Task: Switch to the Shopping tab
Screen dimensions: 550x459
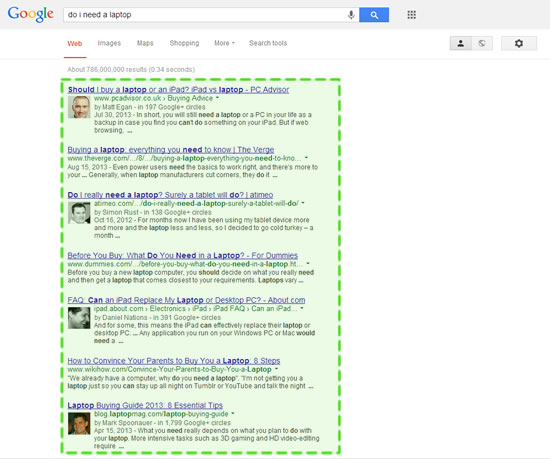Action: 184,43
